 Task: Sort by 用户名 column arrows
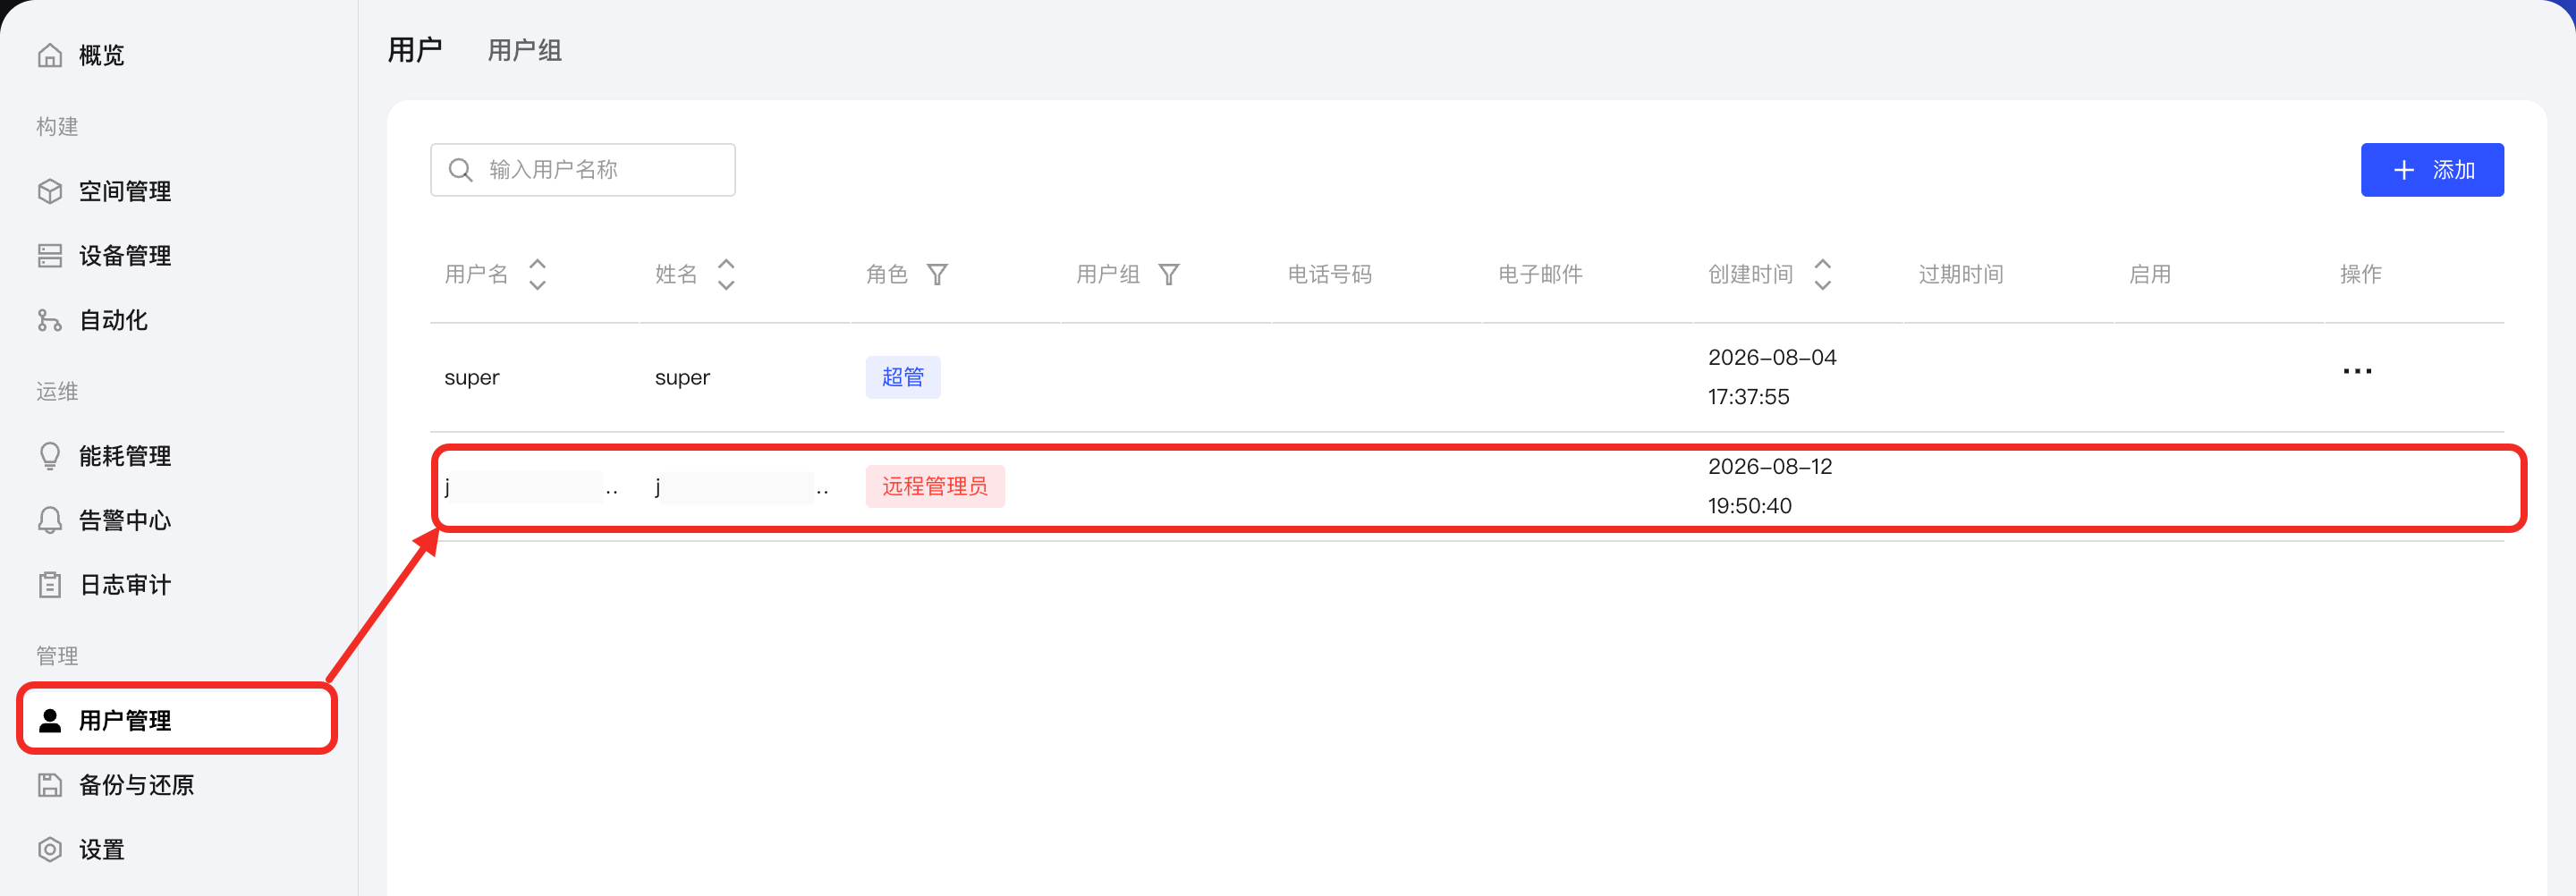click(537, 274)
